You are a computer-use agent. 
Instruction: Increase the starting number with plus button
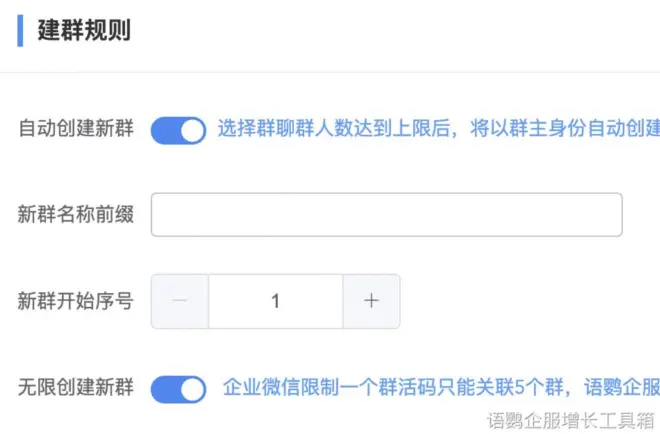(371, 301)
